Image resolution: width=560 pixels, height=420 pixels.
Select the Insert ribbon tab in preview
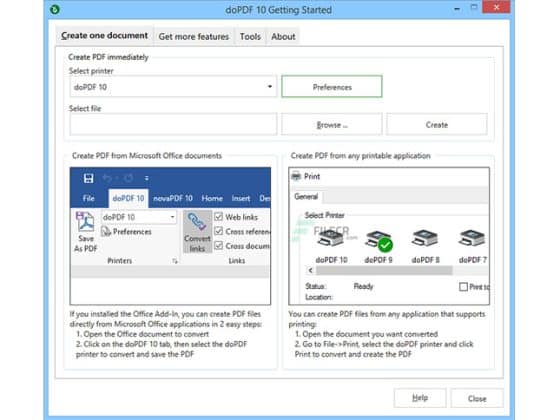coord(241,198)
